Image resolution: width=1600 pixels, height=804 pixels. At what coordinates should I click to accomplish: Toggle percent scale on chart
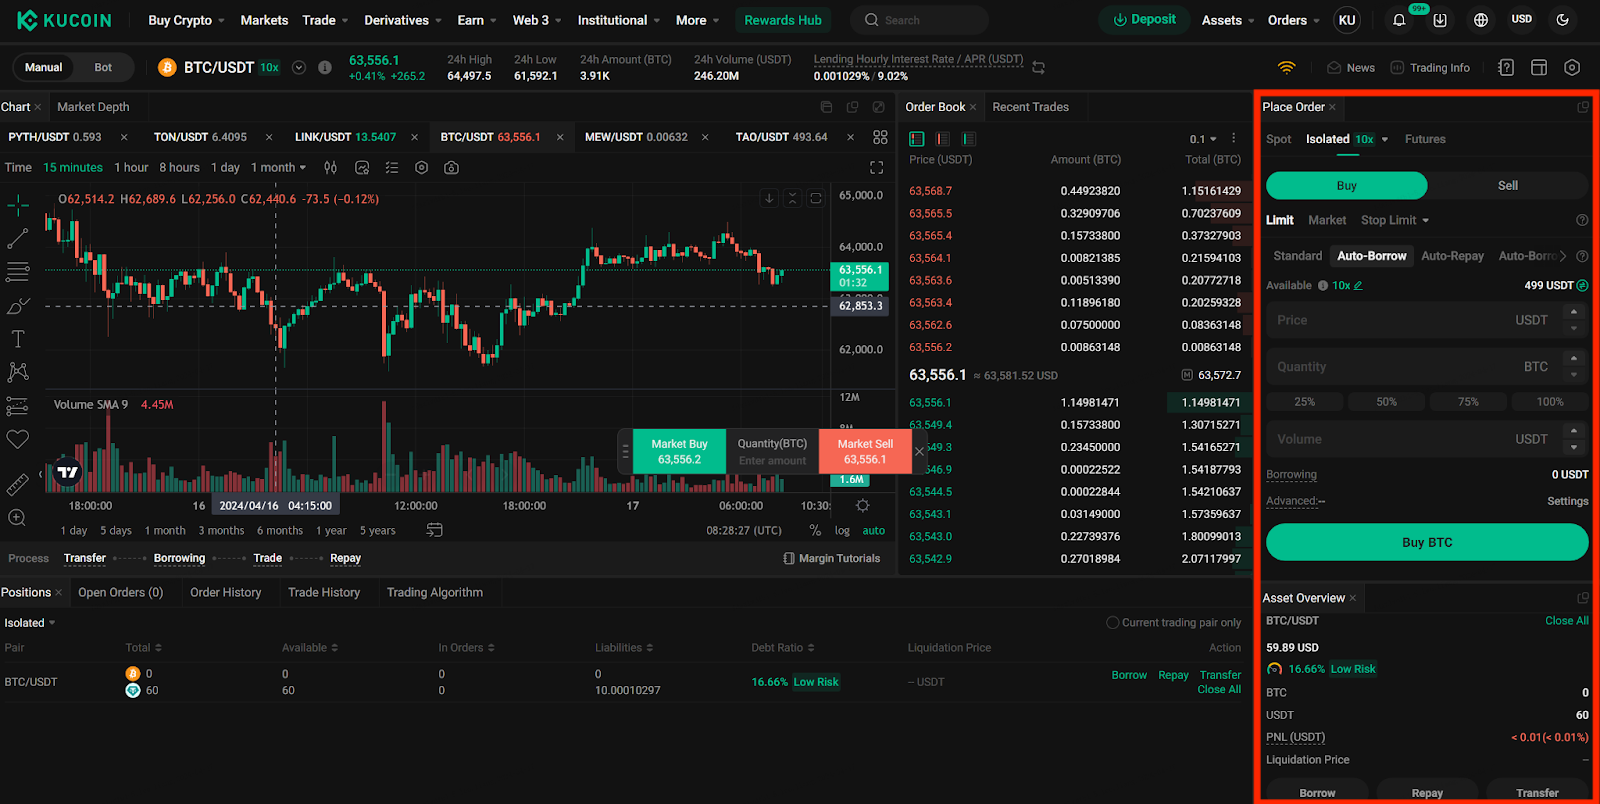tap(815, 531)
